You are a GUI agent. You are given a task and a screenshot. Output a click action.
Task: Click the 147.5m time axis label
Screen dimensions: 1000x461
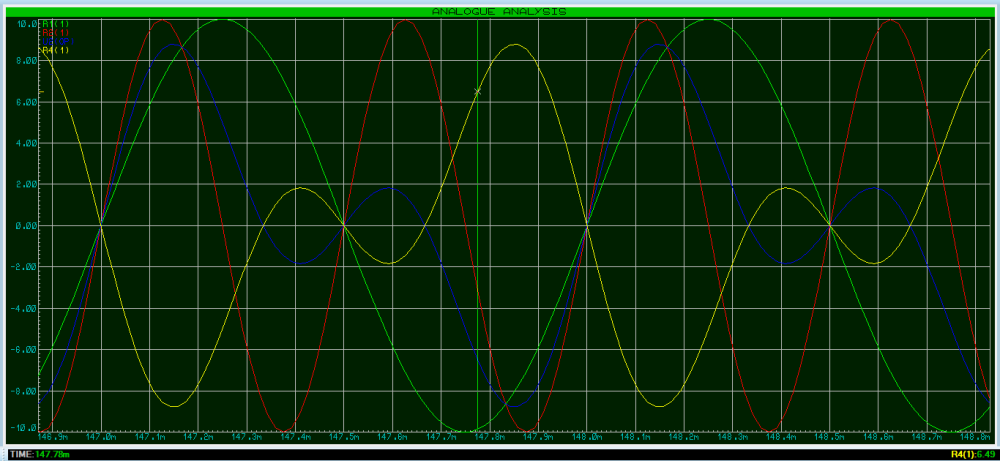pyautogui.click(x=344, y=439)
